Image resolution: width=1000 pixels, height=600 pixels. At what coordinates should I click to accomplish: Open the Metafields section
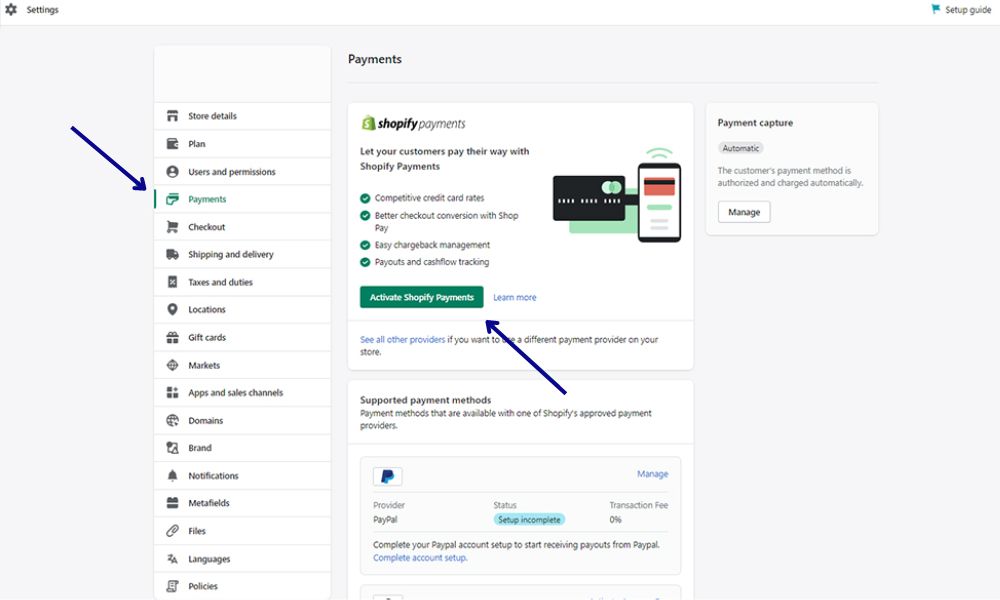pos(242,503)
